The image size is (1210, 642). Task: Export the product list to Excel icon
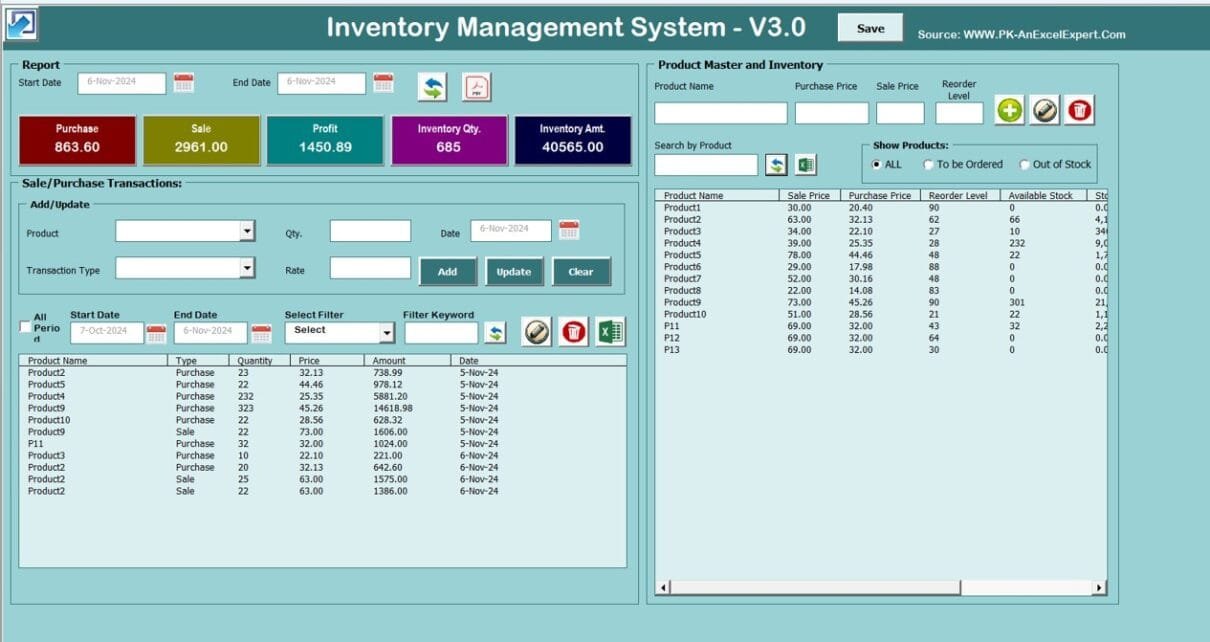pyautogui.click(x=806, y=165)
